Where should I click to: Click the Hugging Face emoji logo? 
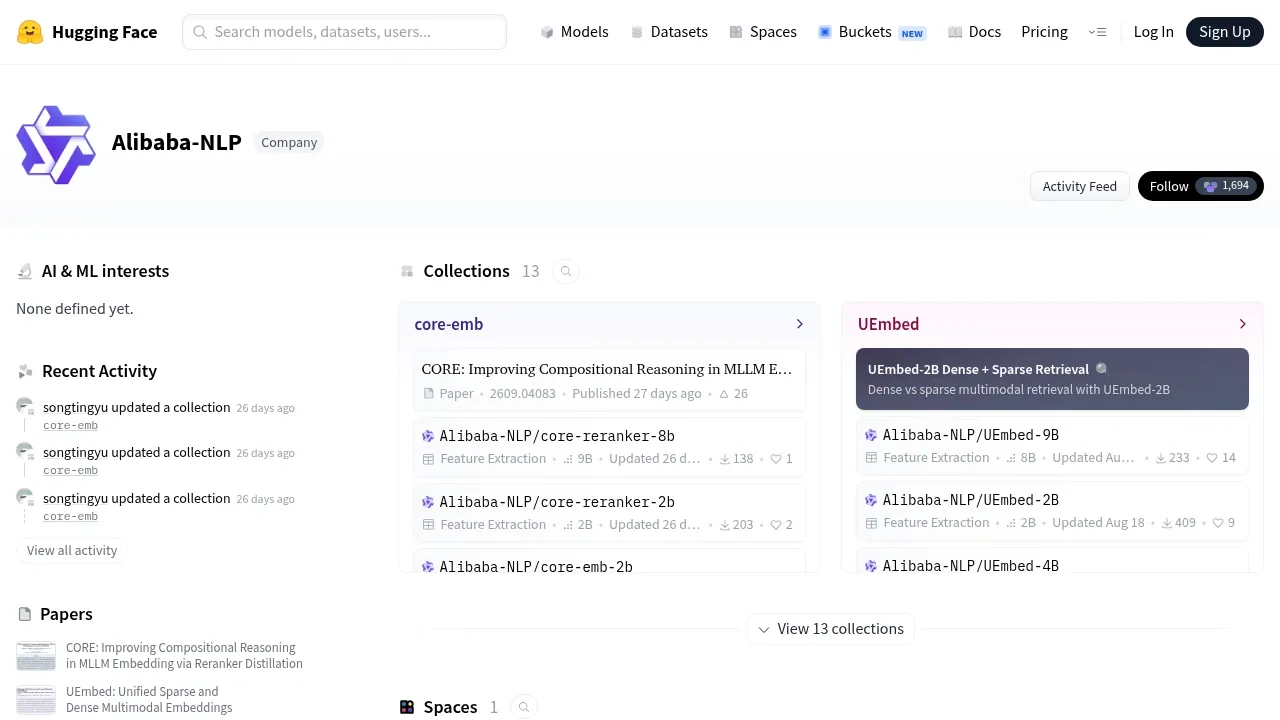30,32
